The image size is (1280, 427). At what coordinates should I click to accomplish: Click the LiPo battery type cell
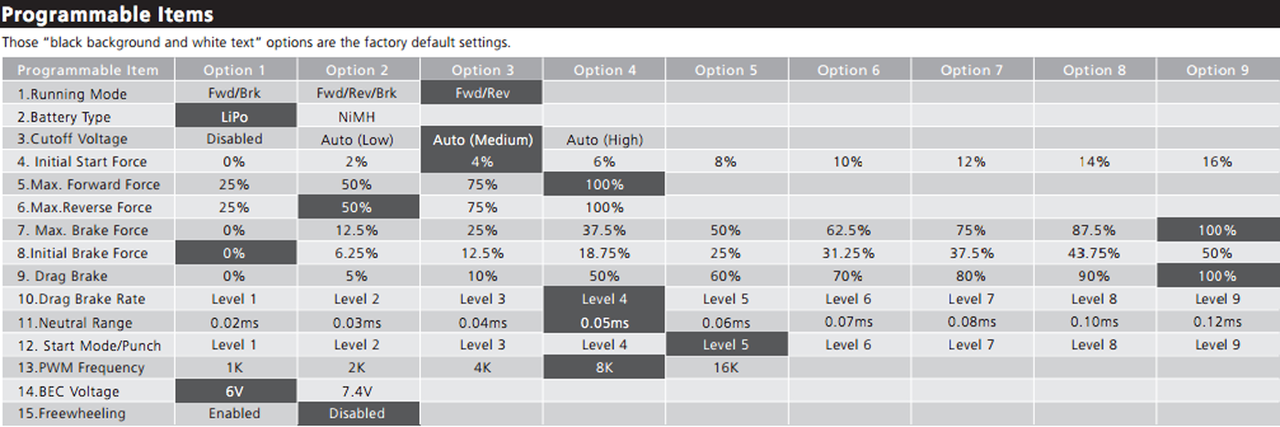click(x=236, y=116)
